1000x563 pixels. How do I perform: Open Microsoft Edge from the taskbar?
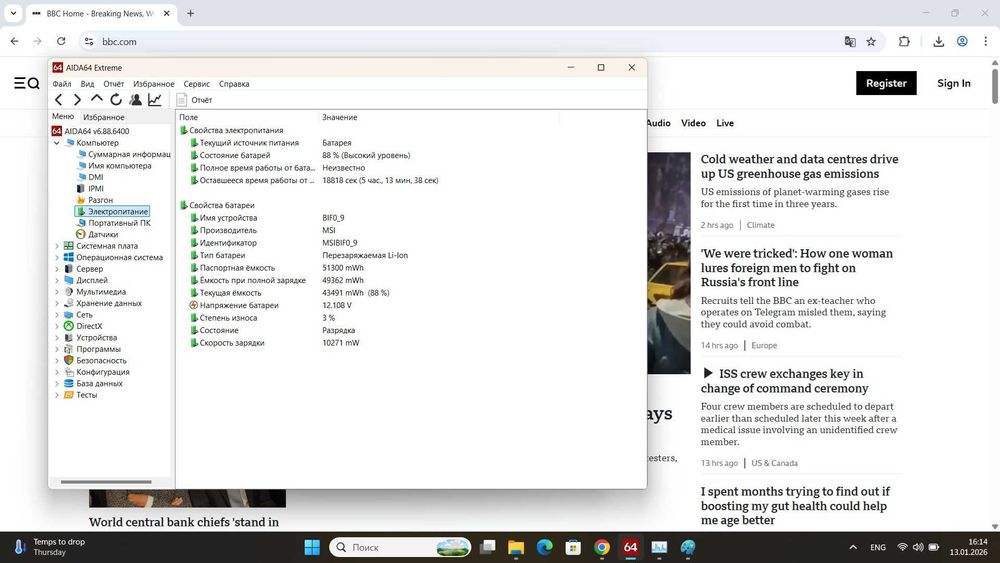(x=545, y=547)
